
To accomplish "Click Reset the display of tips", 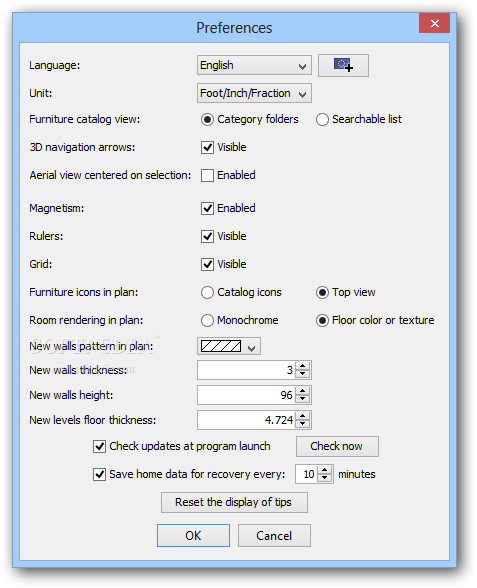I will [x=234, y=502].
